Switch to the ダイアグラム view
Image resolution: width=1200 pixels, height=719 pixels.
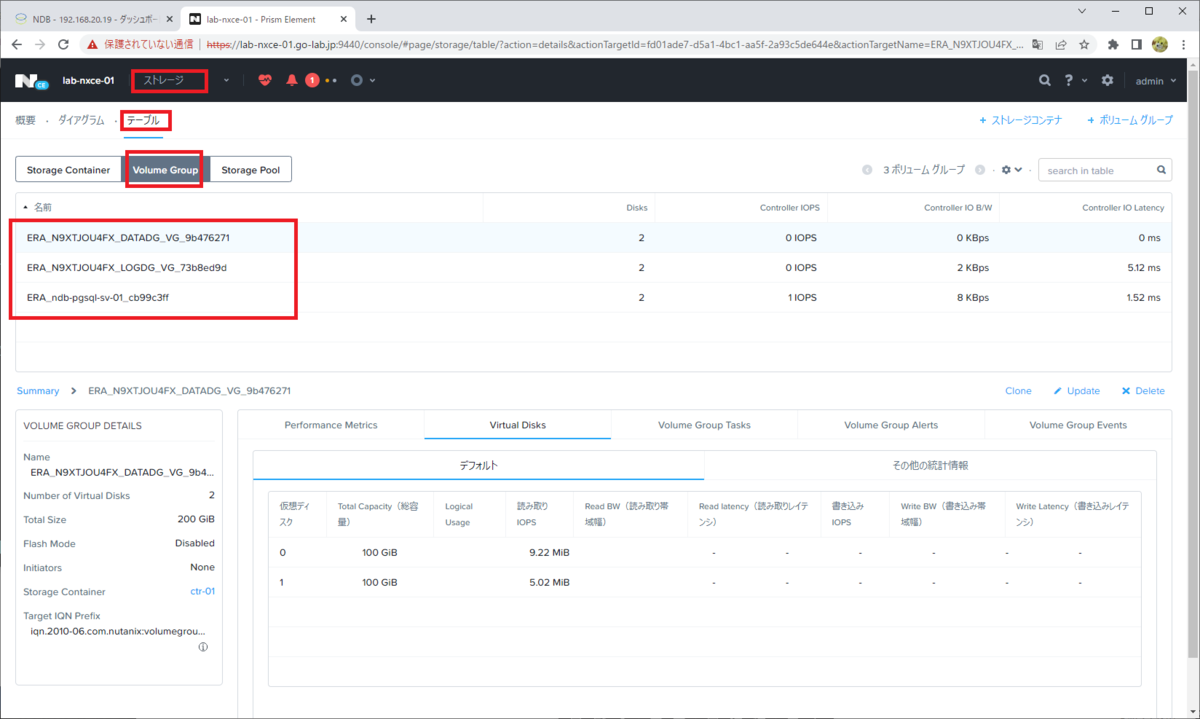(x=81, y=120)
